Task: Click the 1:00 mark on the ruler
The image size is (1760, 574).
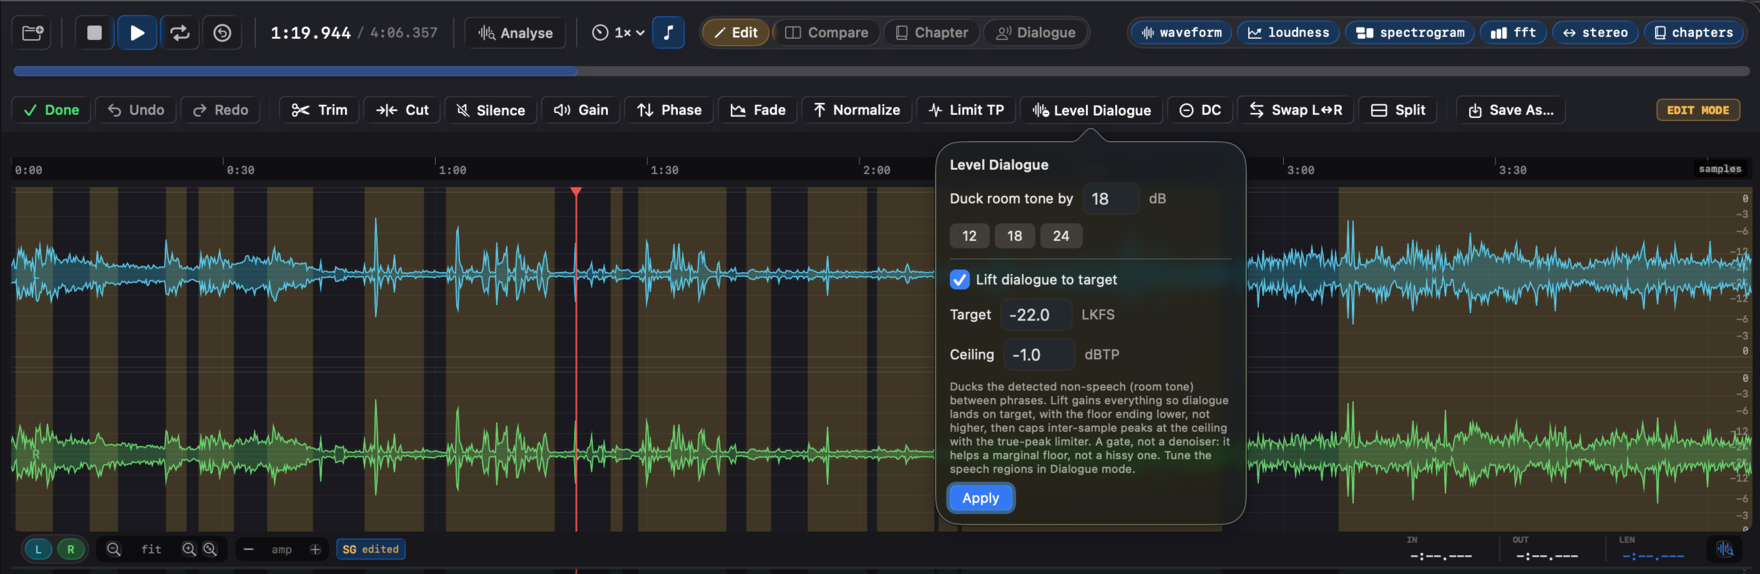Action: [x=452, y=170]
